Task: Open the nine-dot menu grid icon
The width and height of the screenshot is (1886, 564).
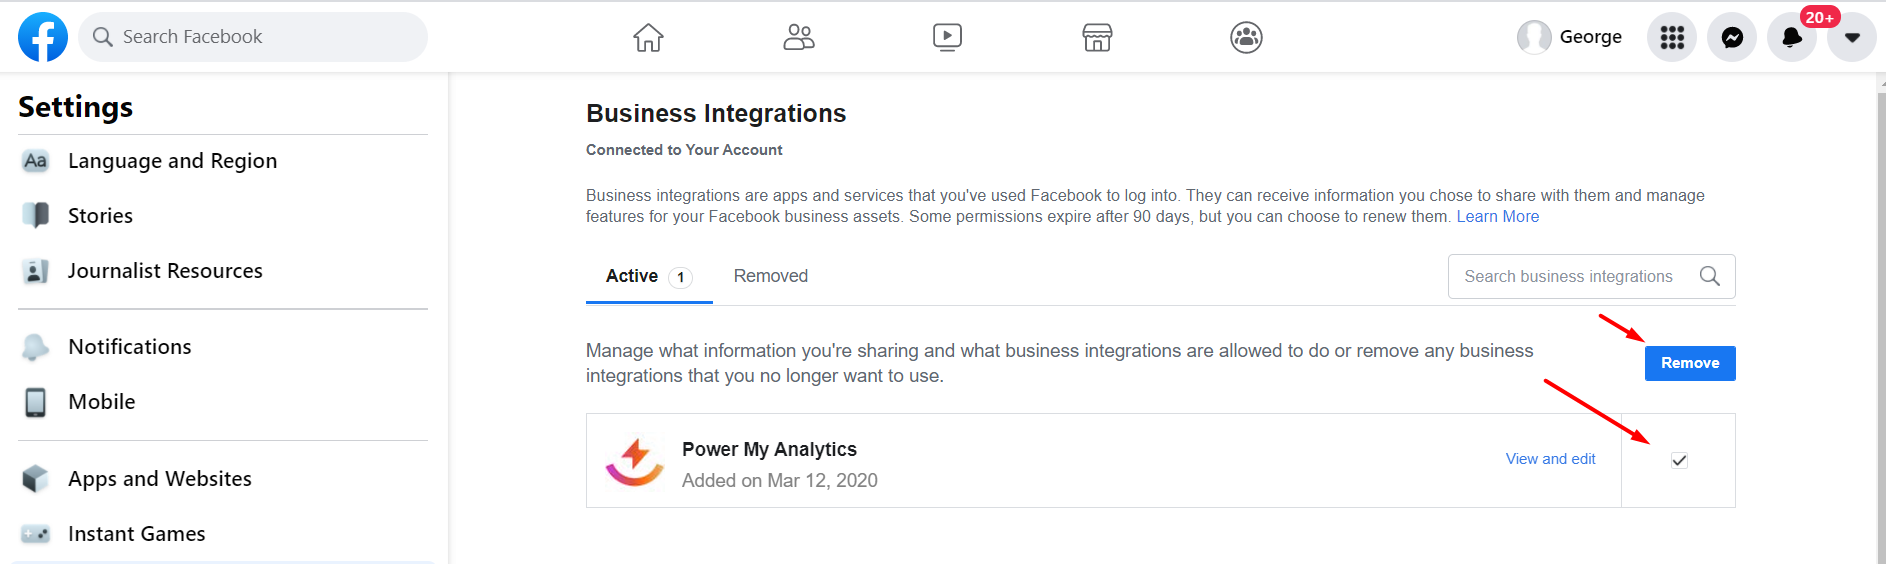Action: 1672,37
